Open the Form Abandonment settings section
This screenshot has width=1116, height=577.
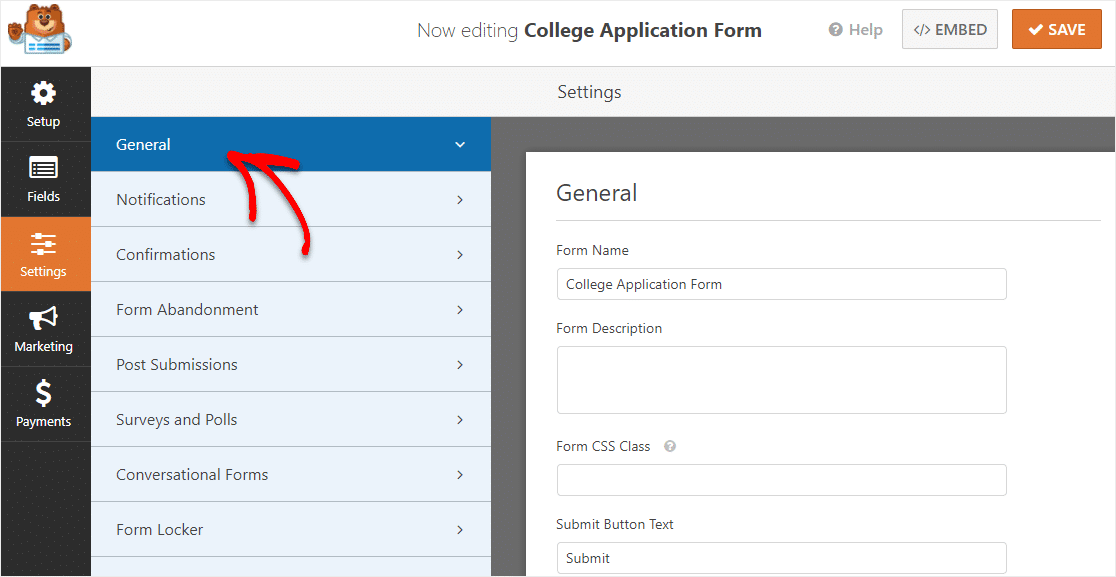pos(291,309)
